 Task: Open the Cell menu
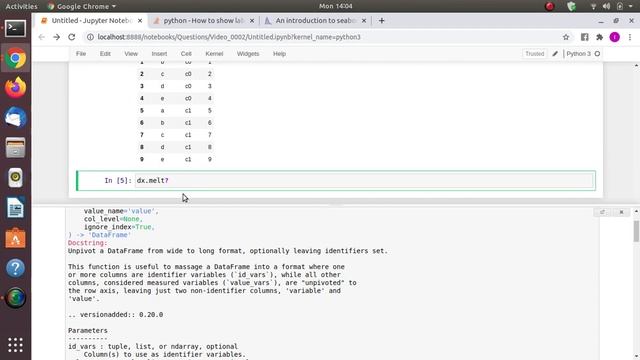[186, 54]
